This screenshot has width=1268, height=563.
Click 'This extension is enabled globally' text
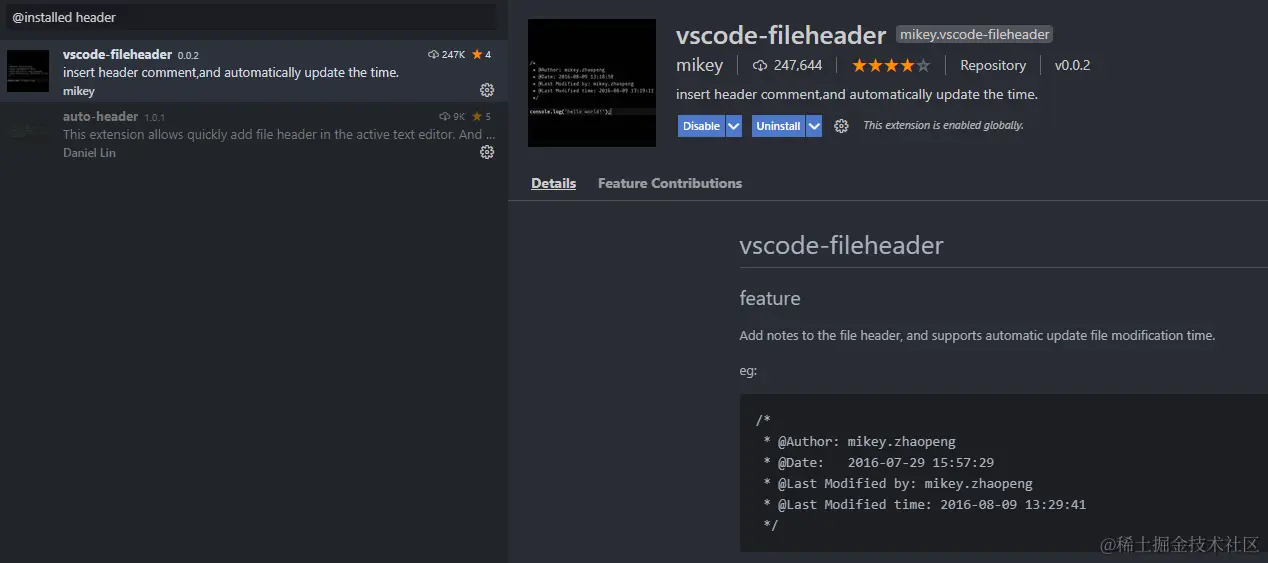[943, 126]
